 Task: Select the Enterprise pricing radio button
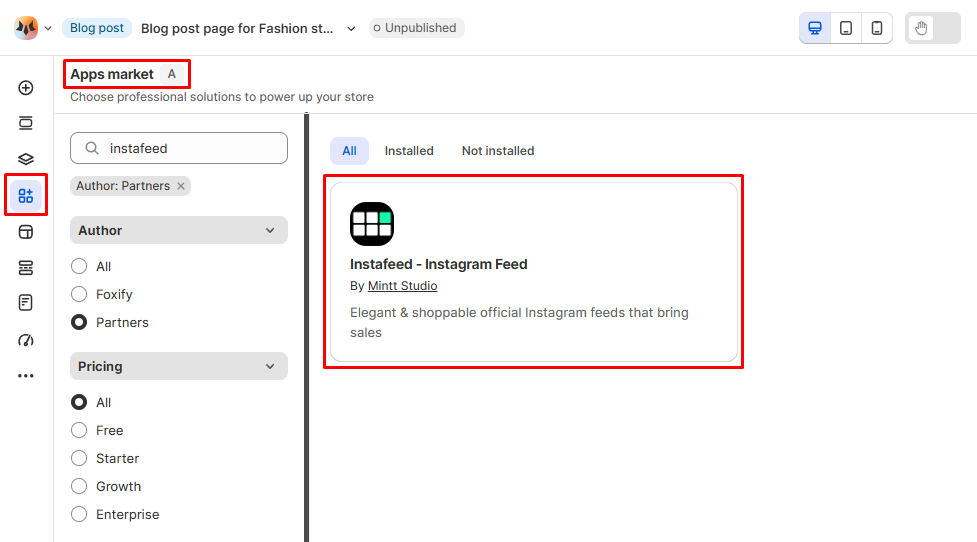[x=79, y=514]
